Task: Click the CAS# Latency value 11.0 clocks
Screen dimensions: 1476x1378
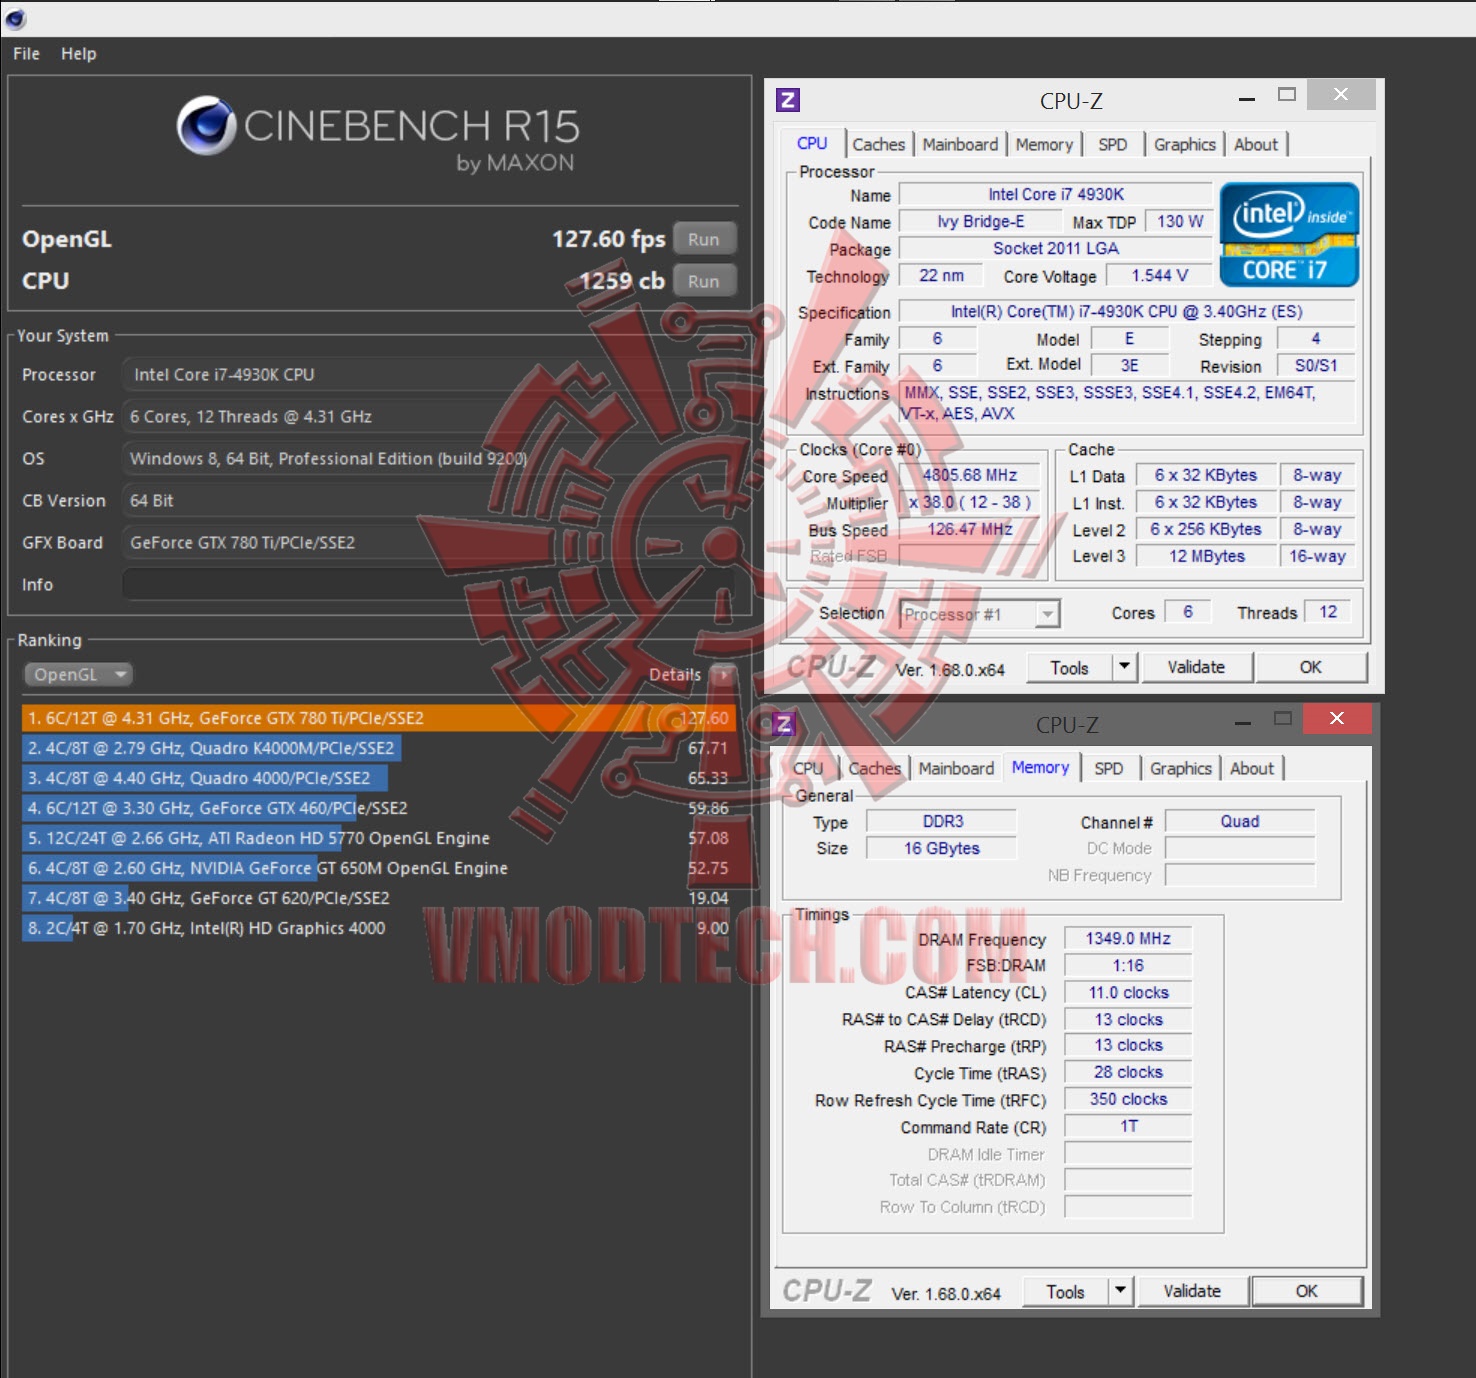Action: (x=1128, y=993)
